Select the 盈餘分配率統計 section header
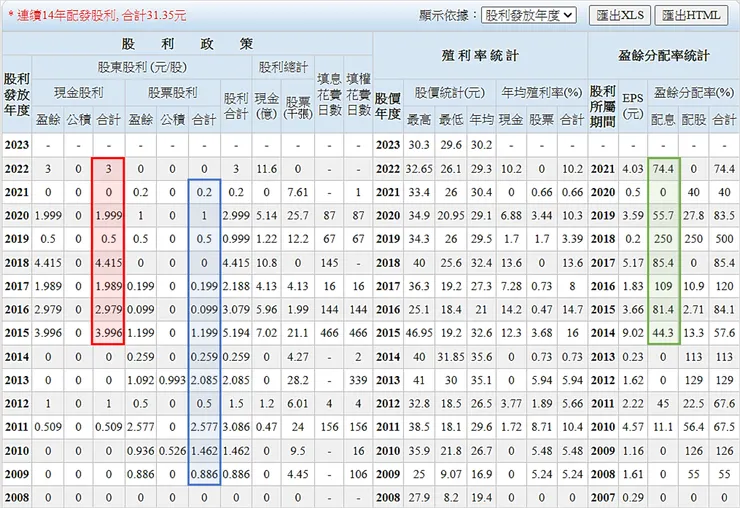740x508 pixels. point(664,56)
